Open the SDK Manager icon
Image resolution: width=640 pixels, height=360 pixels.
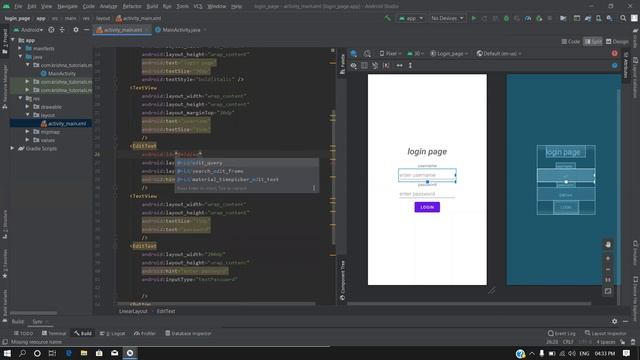point(609,18)
